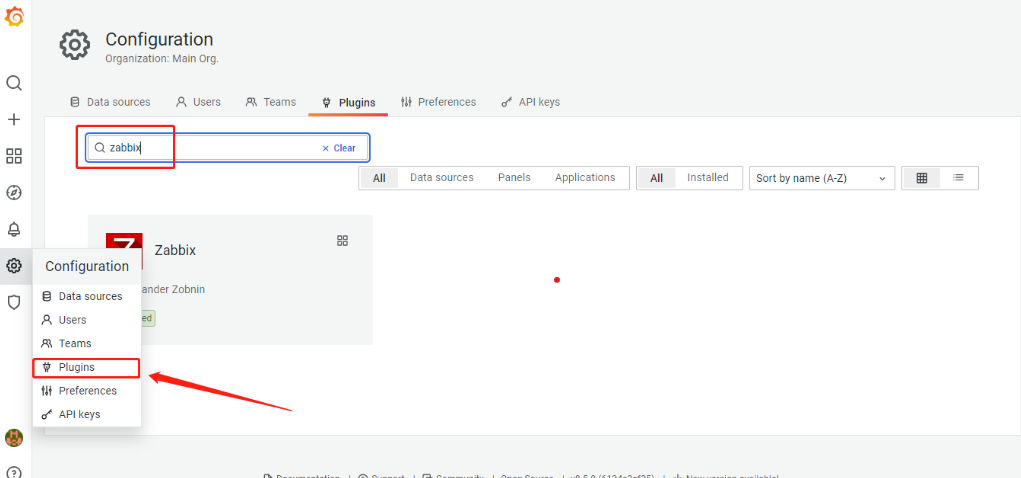This screenshot has height=478, width=1021.
Task: Click the app-type icon on Zabbix card
Action: (x=343, y=240)
